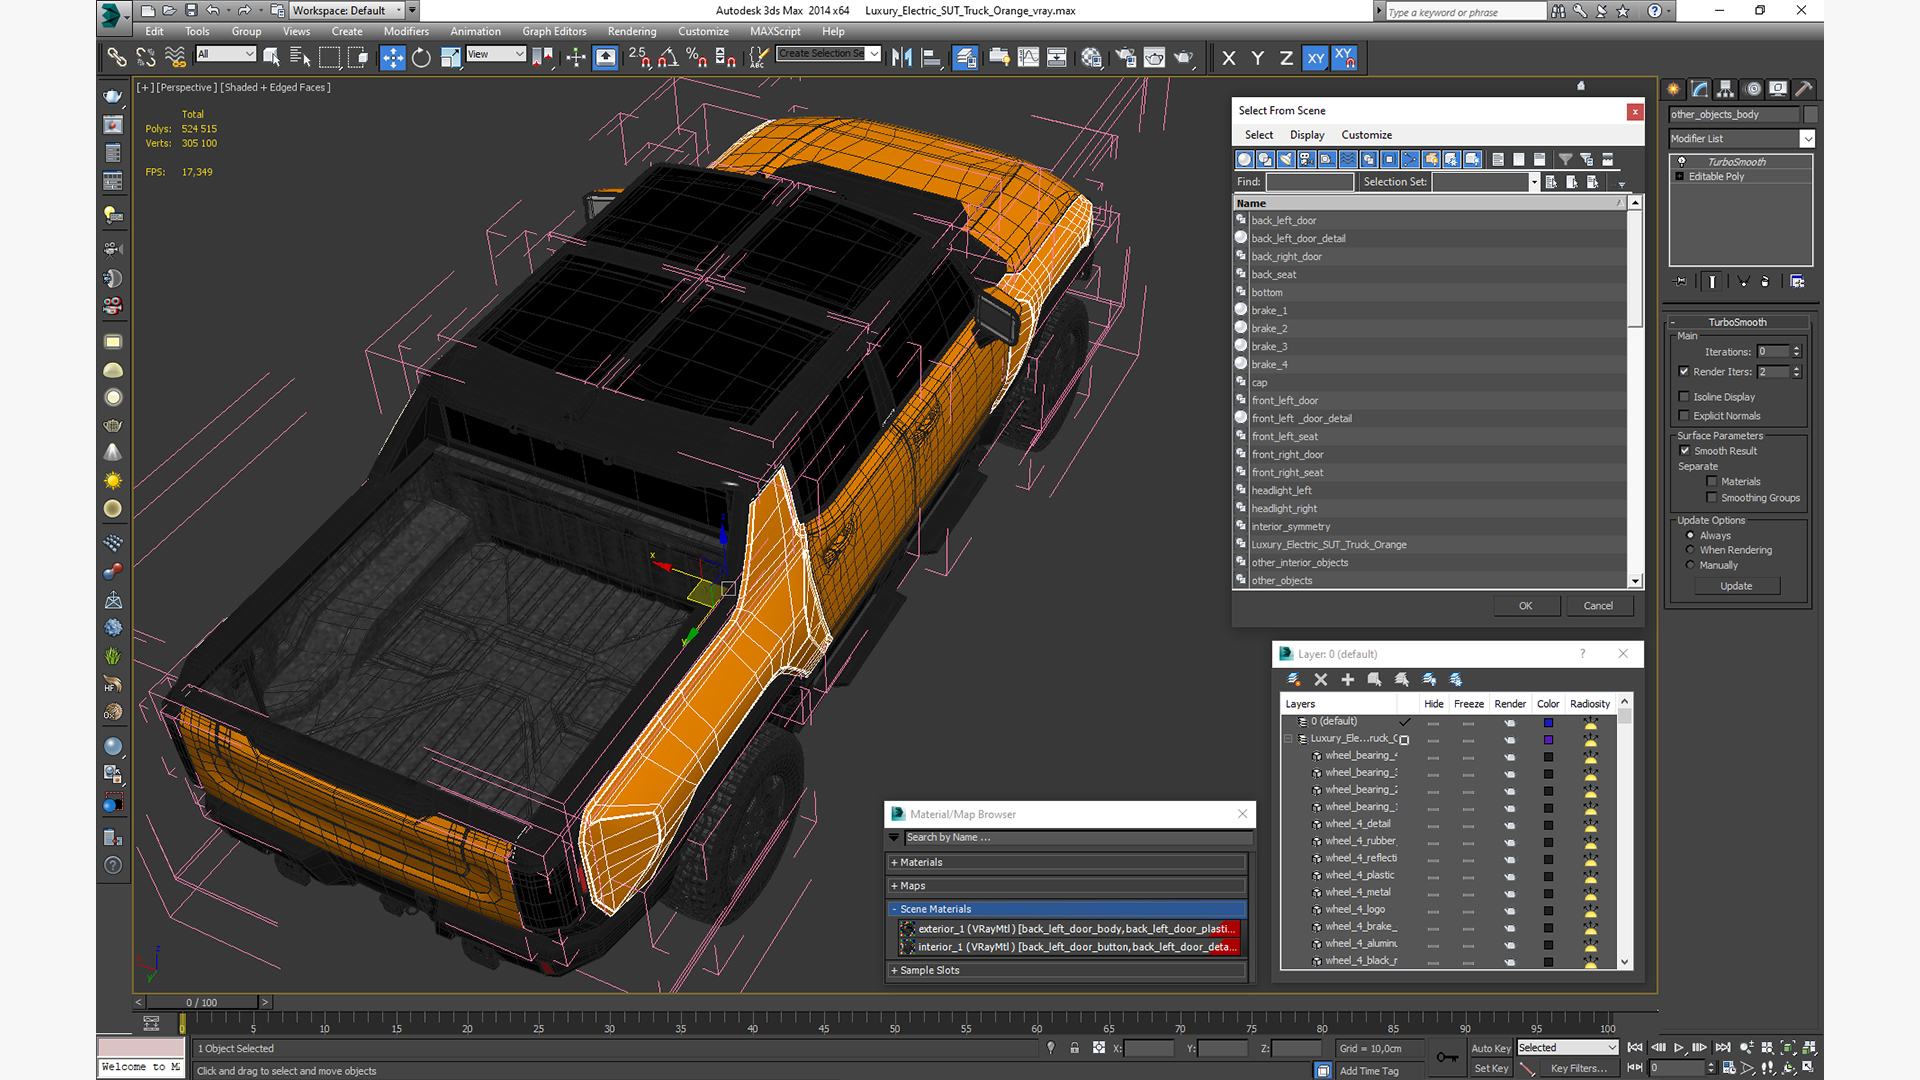Activate the Select and Move tool
The width and height of the screenshot is (1920, 1080).
click(392, 58)
